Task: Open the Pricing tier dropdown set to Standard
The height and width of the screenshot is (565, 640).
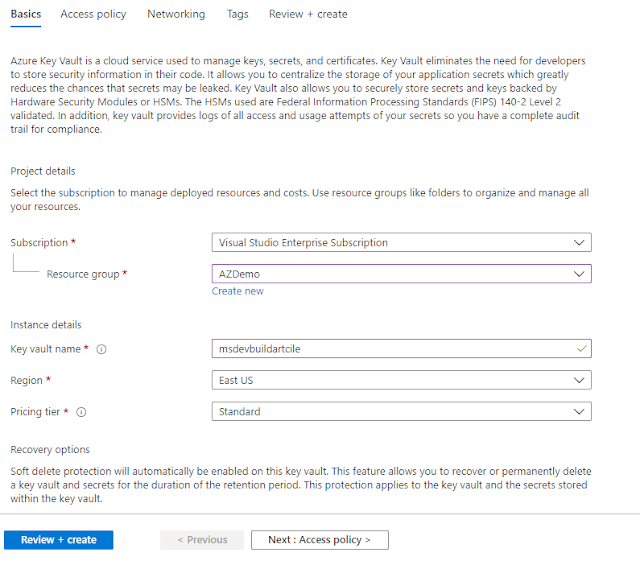Action: pyautogui.click(x=402, y=411)
